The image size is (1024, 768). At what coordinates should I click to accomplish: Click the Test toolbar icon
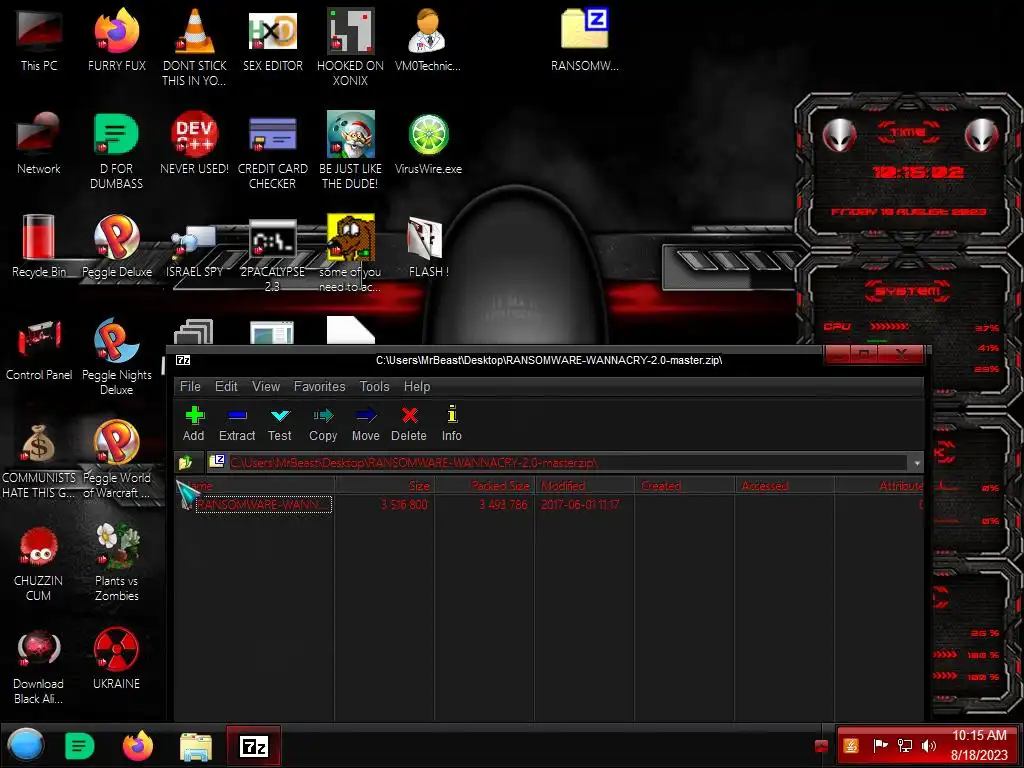tap(280, 424)
